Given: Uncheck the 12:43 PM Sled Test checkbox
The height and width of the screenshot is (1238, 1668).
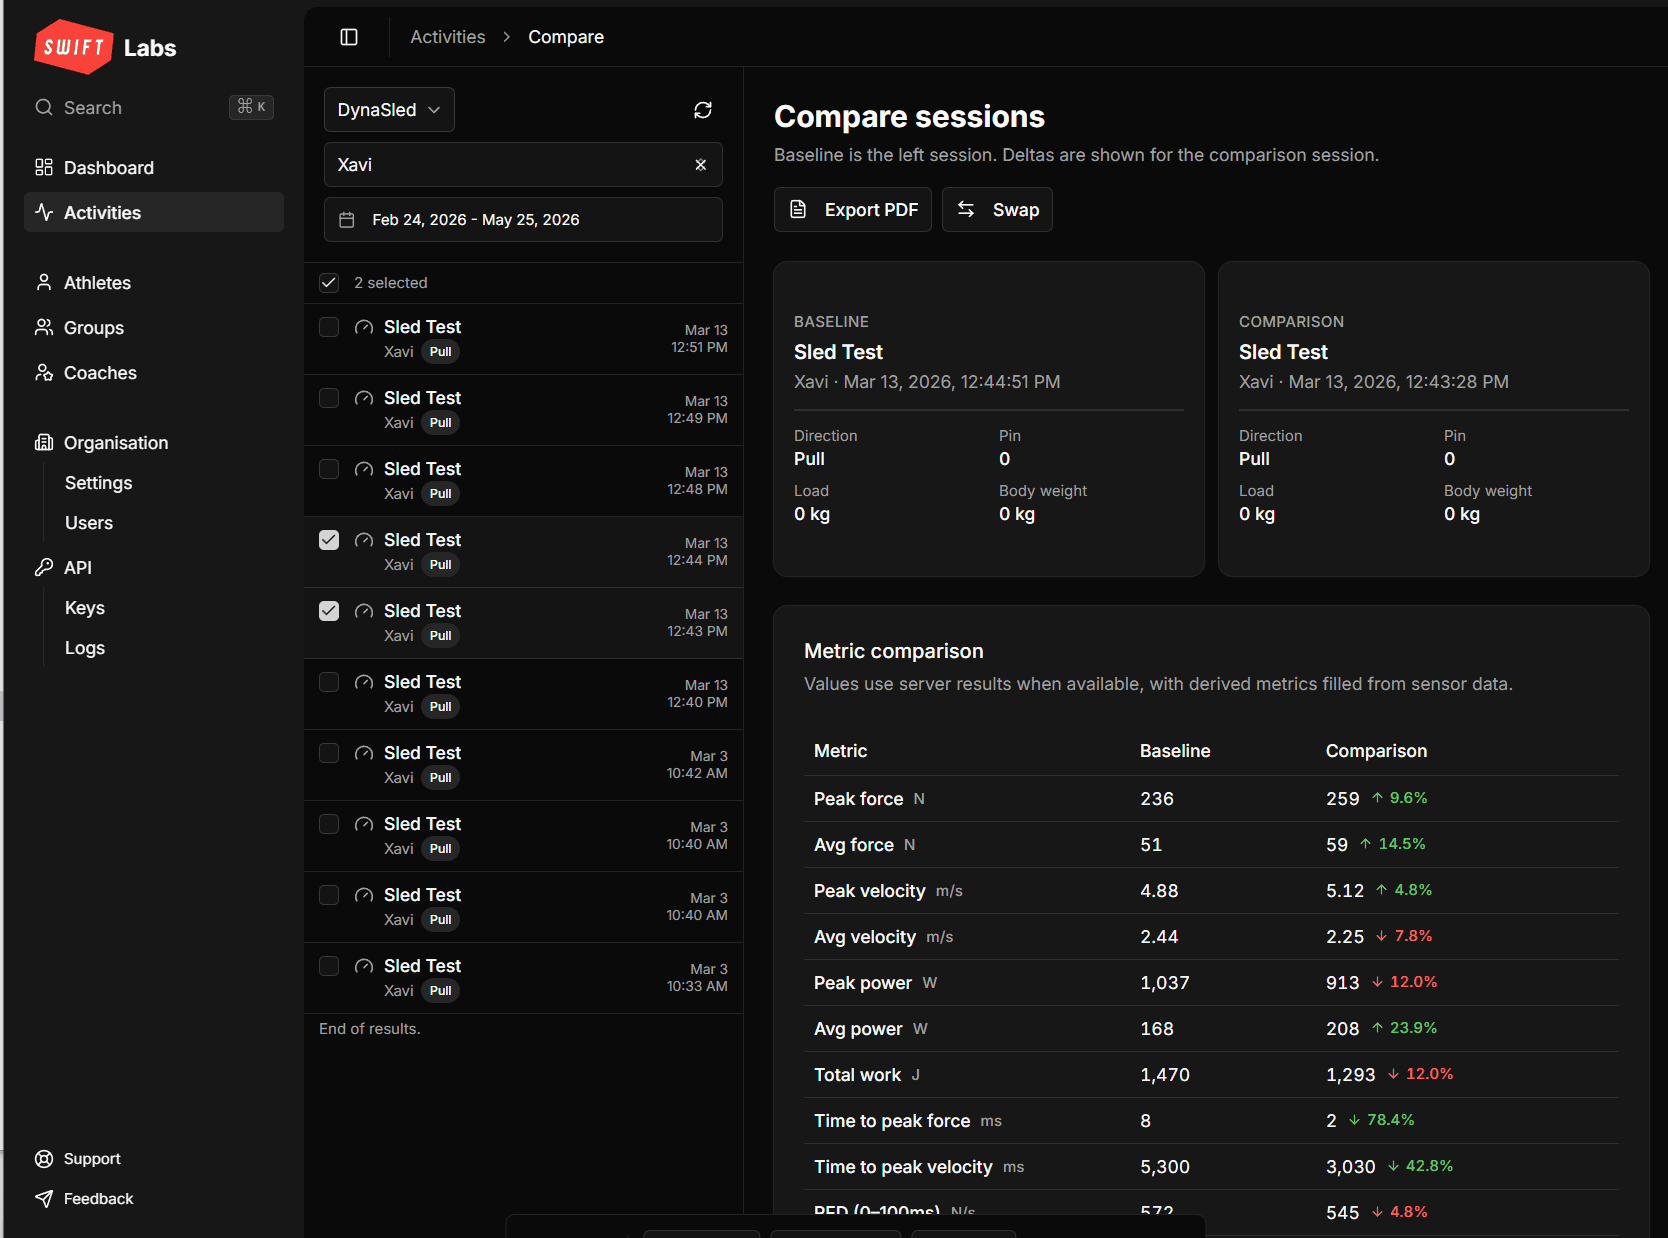Looking at the screenshot, I should 329,611.
